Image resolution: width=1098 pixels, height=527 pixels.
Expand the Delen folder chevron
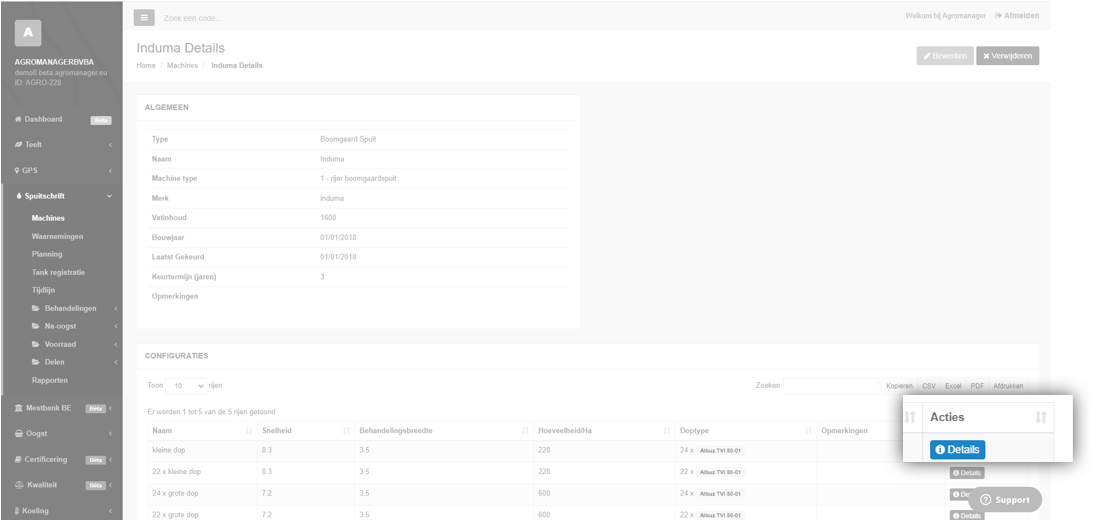click(x=116, y=363)
